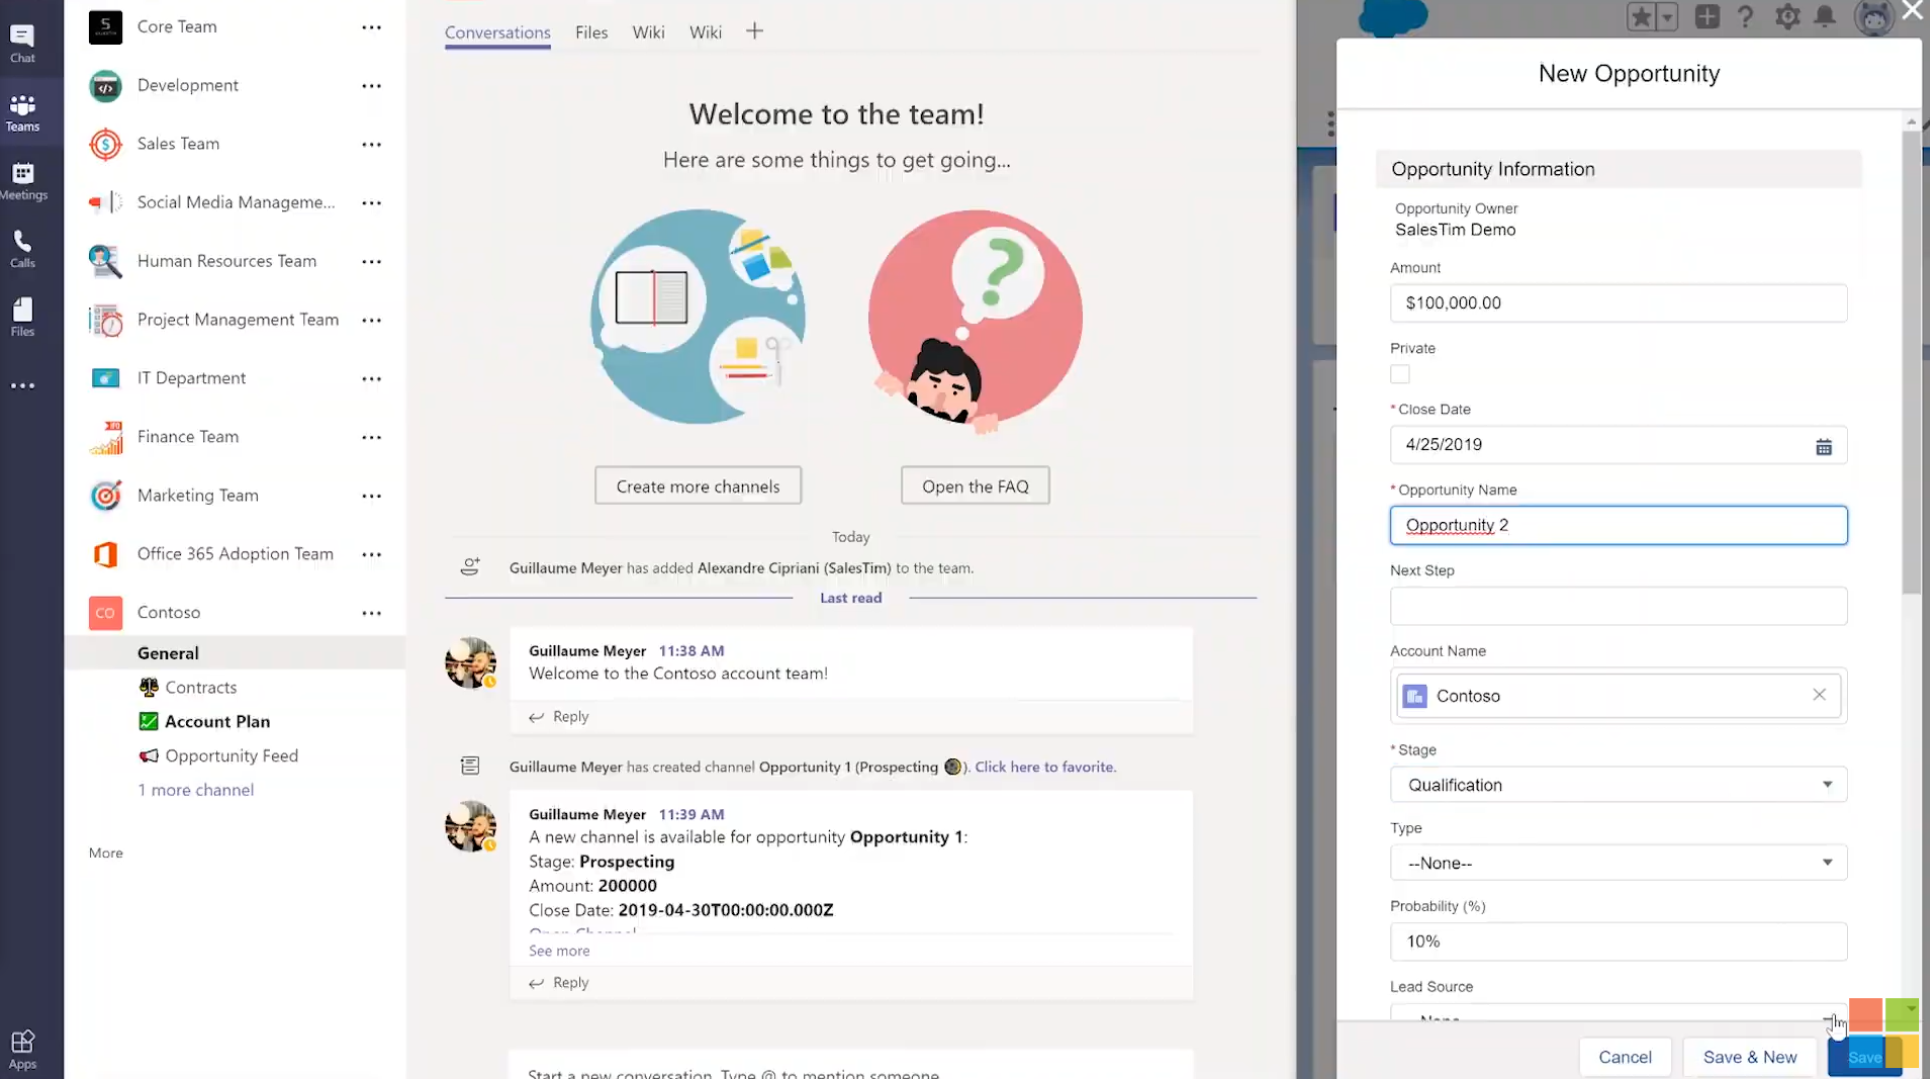Go to Calls in the Teams rail
The height and width of the screenshot is (1079, 1930).
22,249
